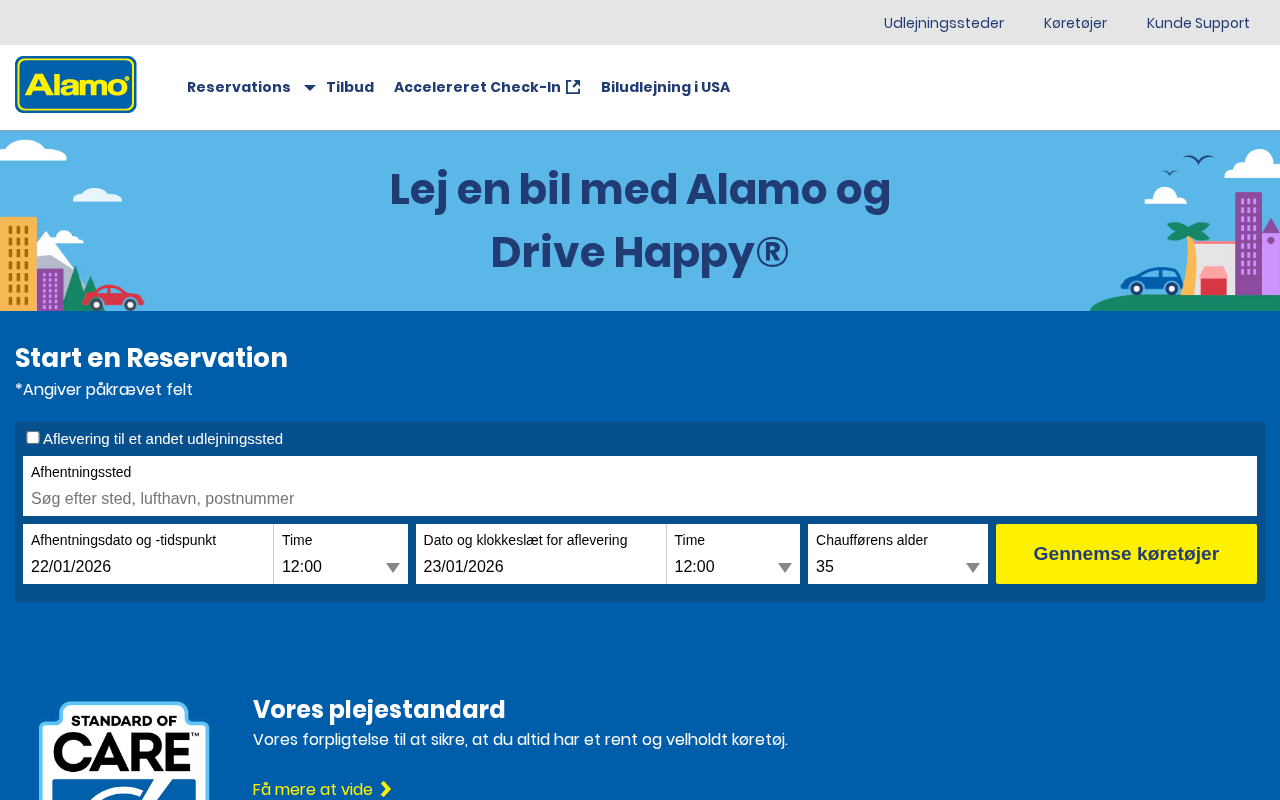Click Gennemse køretøjer button

1126,554
